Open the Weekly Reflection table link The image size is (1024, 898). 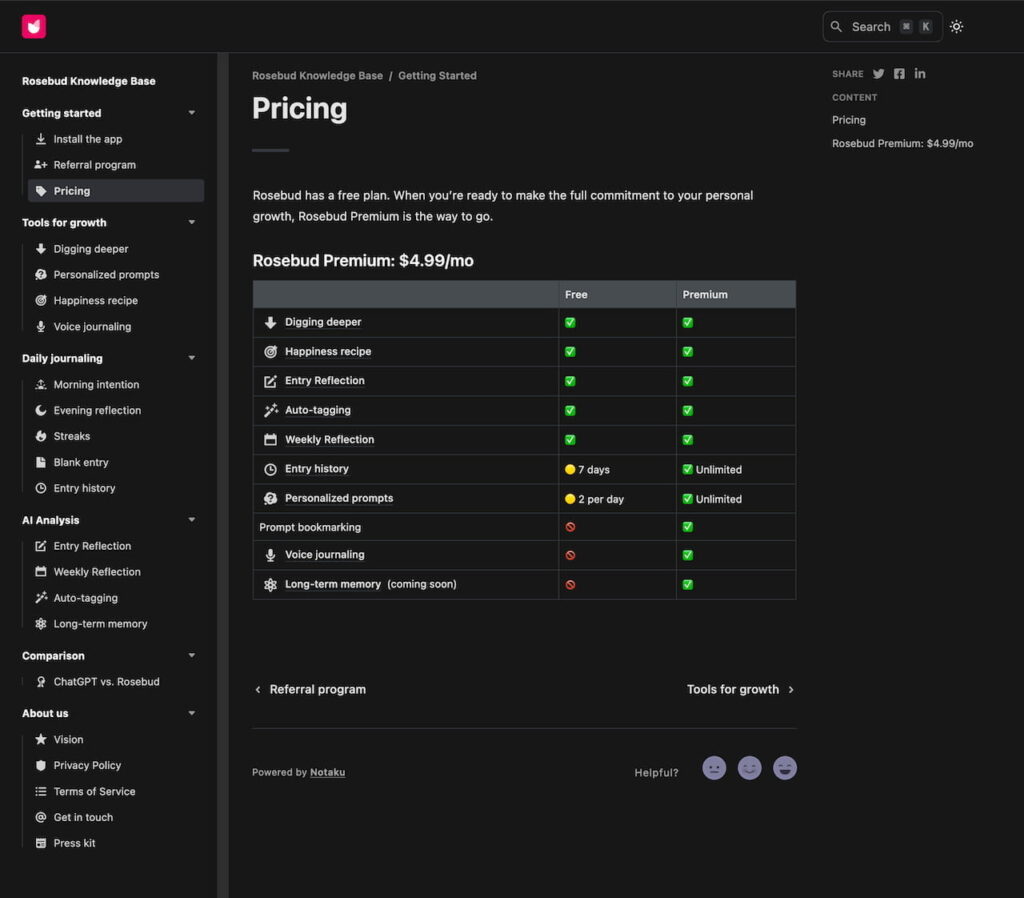coord(329,440)
